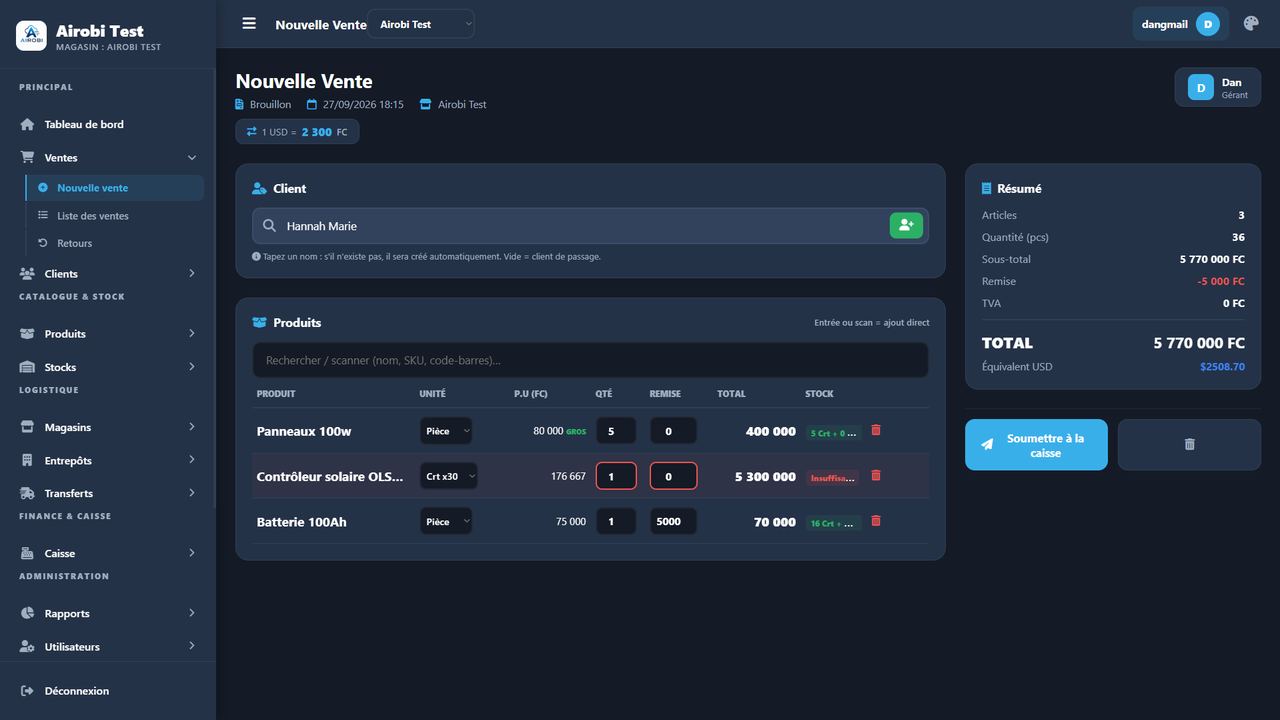The width and height of the screenshot is (1280, 720).
Task: Open the Airobi Test store dropdown
Action: coord(421,24)
